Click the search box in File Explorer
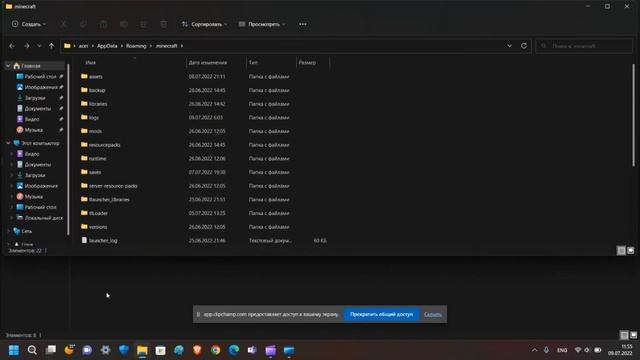This screenshot has height=360, width=640. point(584,46)
